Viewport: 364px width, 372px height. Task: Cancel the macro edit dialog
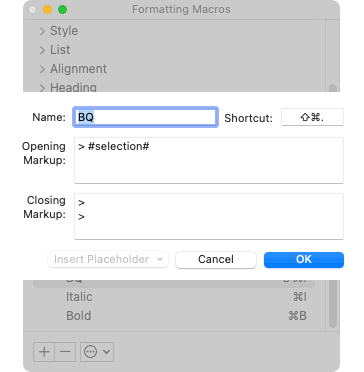[216, 260]
